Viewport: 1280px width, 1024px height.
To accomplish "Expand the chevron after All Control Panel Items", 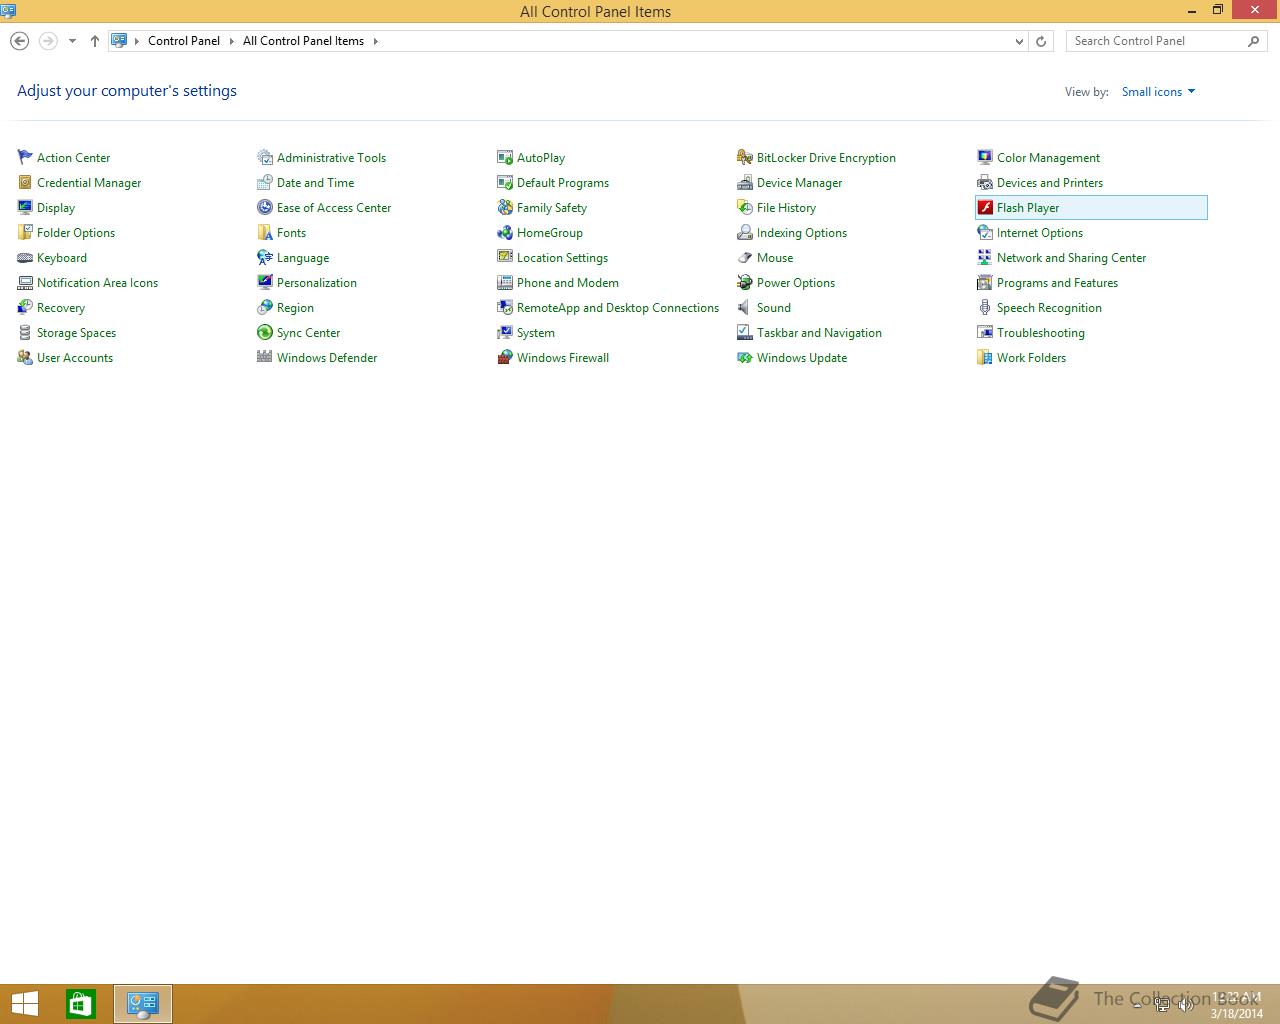I will click(x=376, y=41).
